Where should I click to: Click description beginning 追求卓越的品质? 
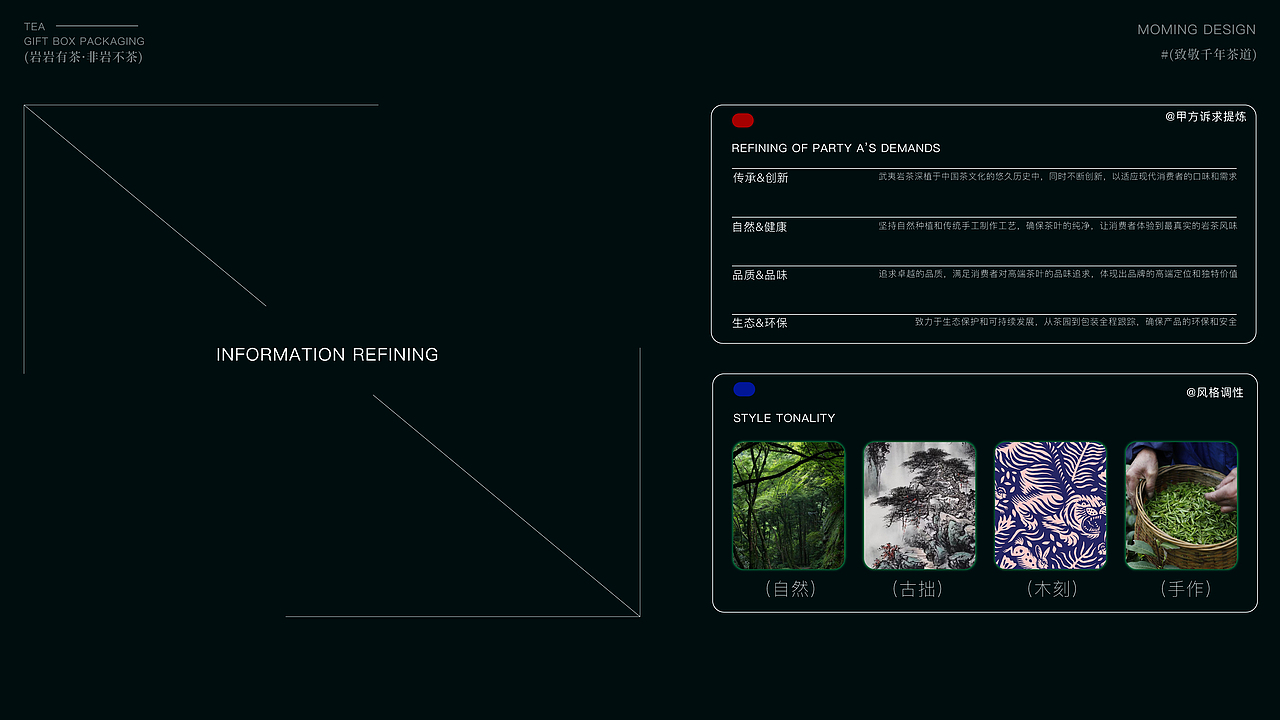pyautogui.click(x=1058, y=273)
